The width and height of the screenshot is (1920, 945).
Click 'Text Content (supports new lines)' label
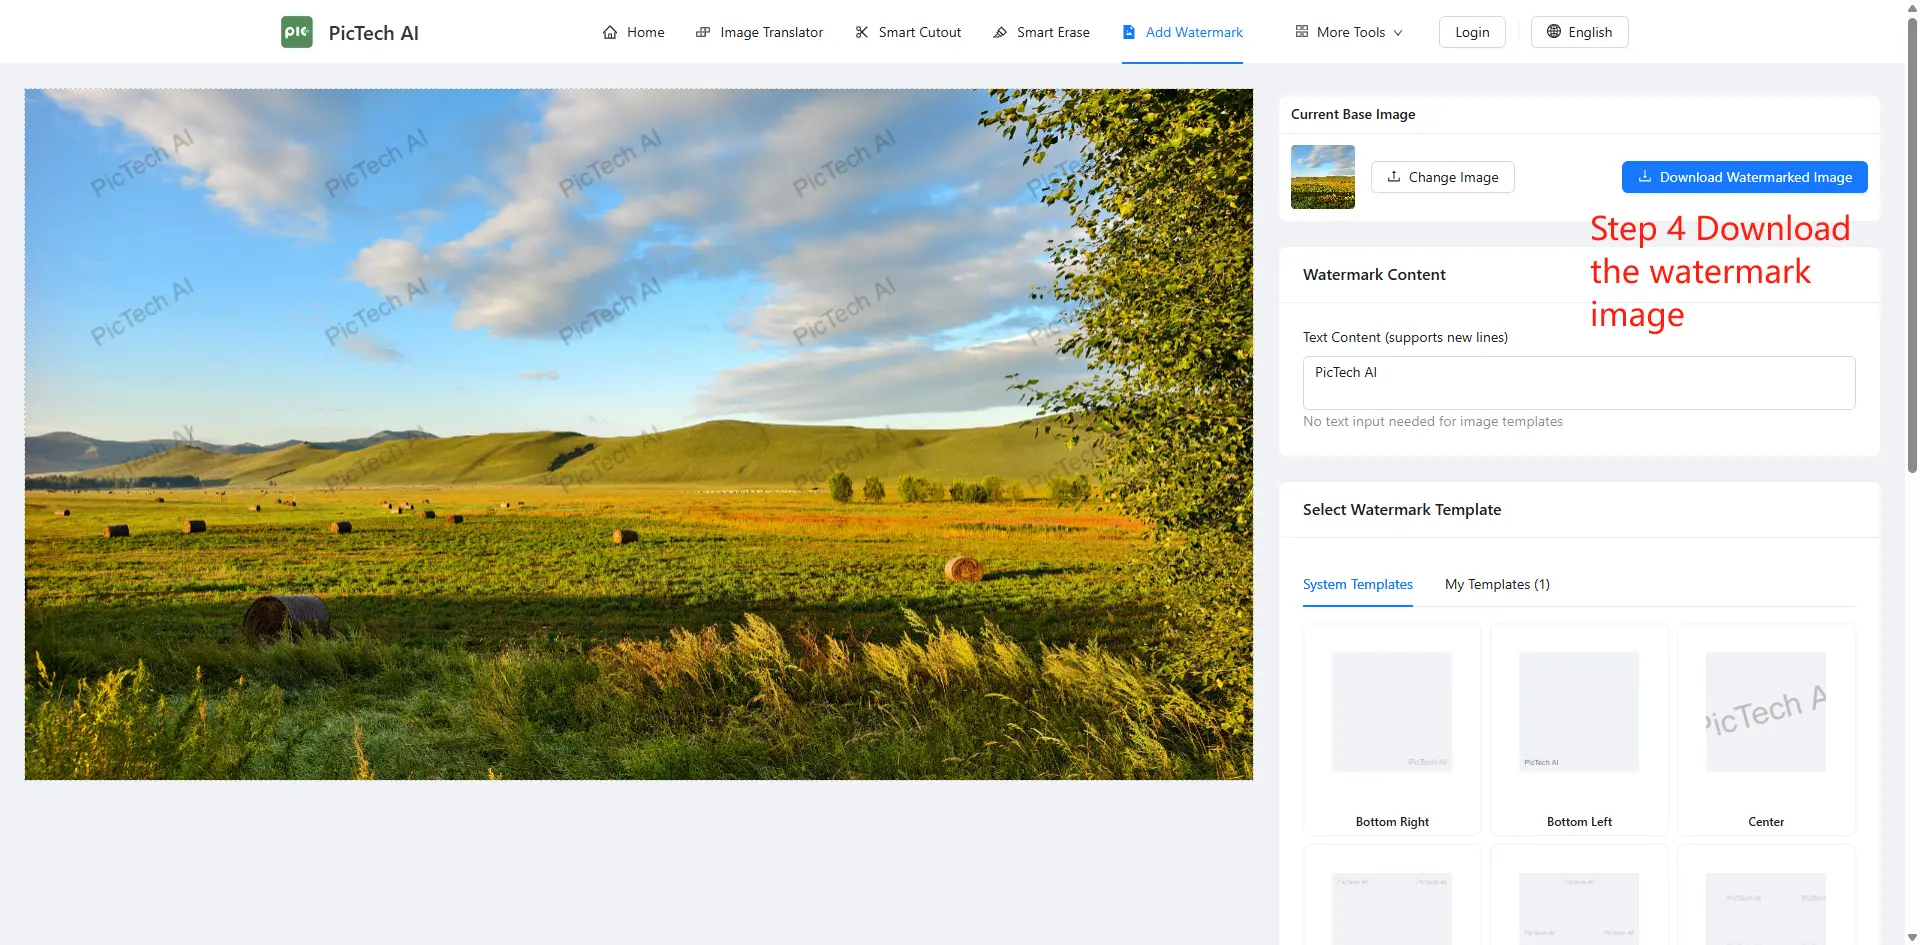tap(1405, 338)
